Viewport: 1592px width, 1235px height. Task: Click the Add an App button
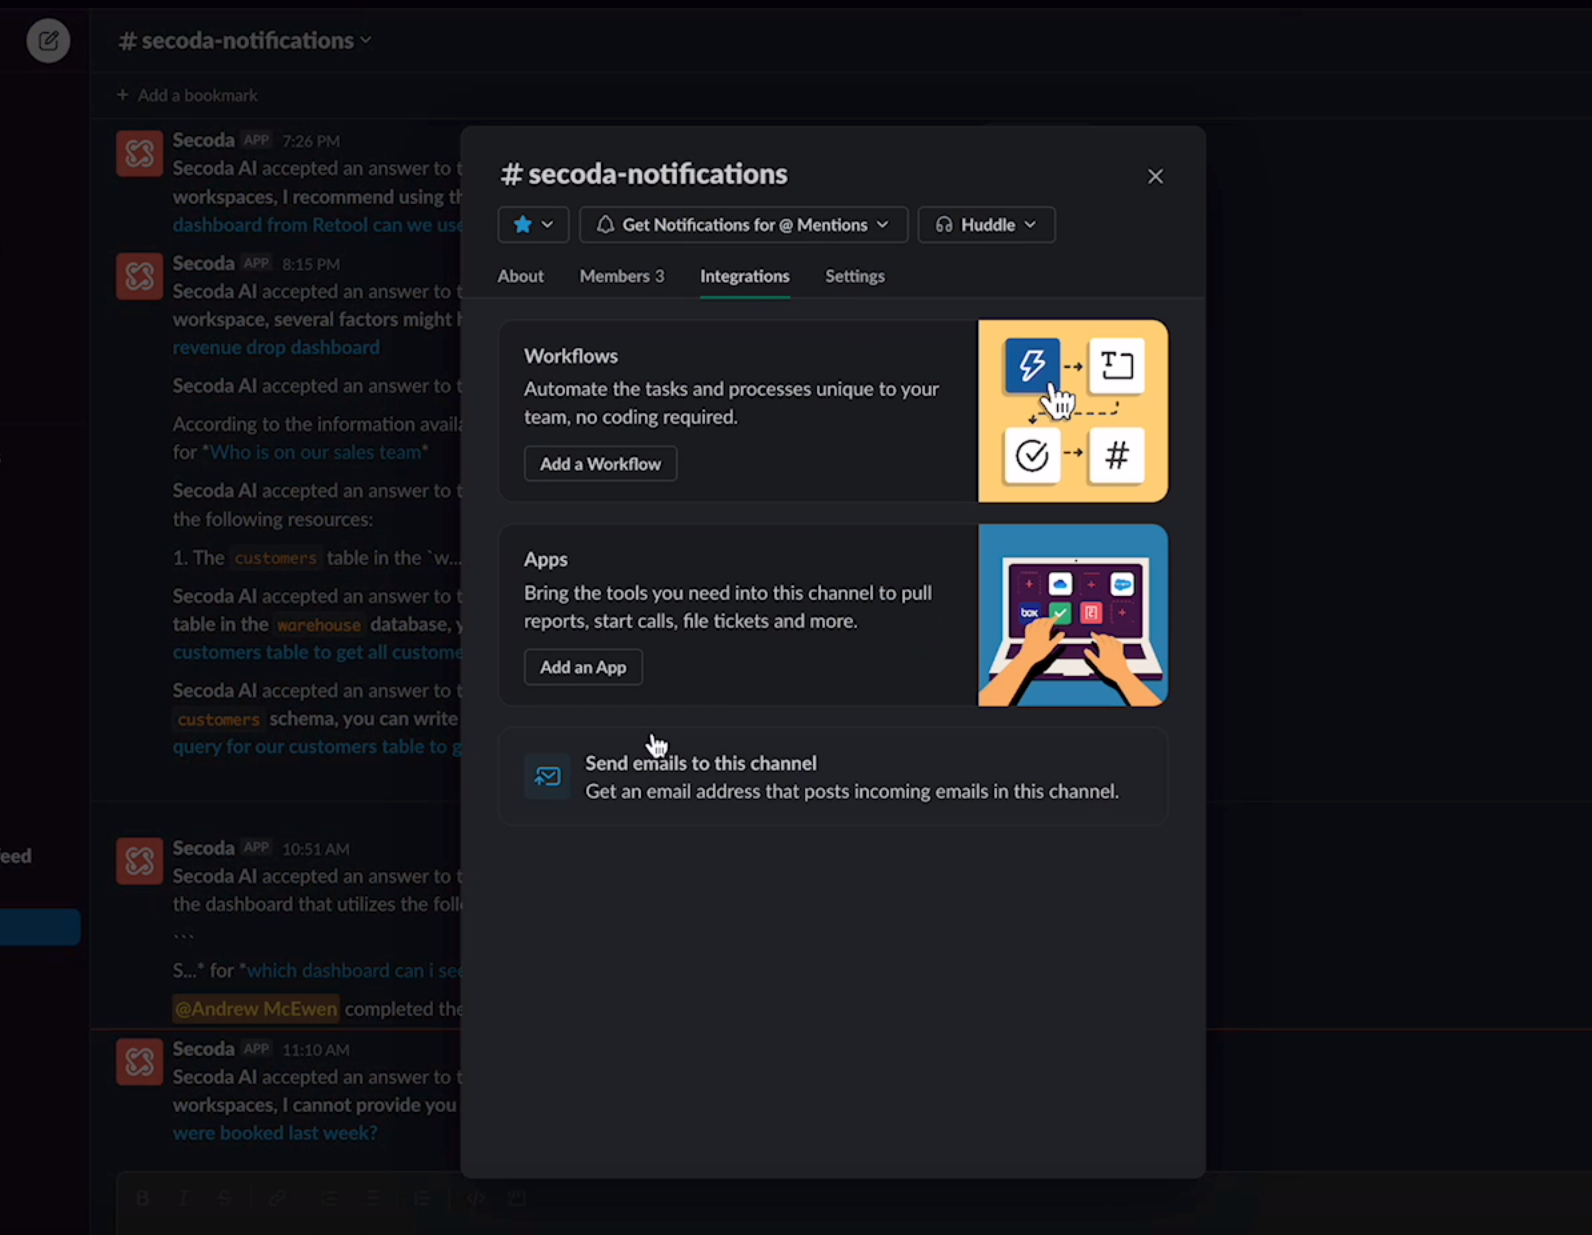pyautogui.click(x=583, y=667)
